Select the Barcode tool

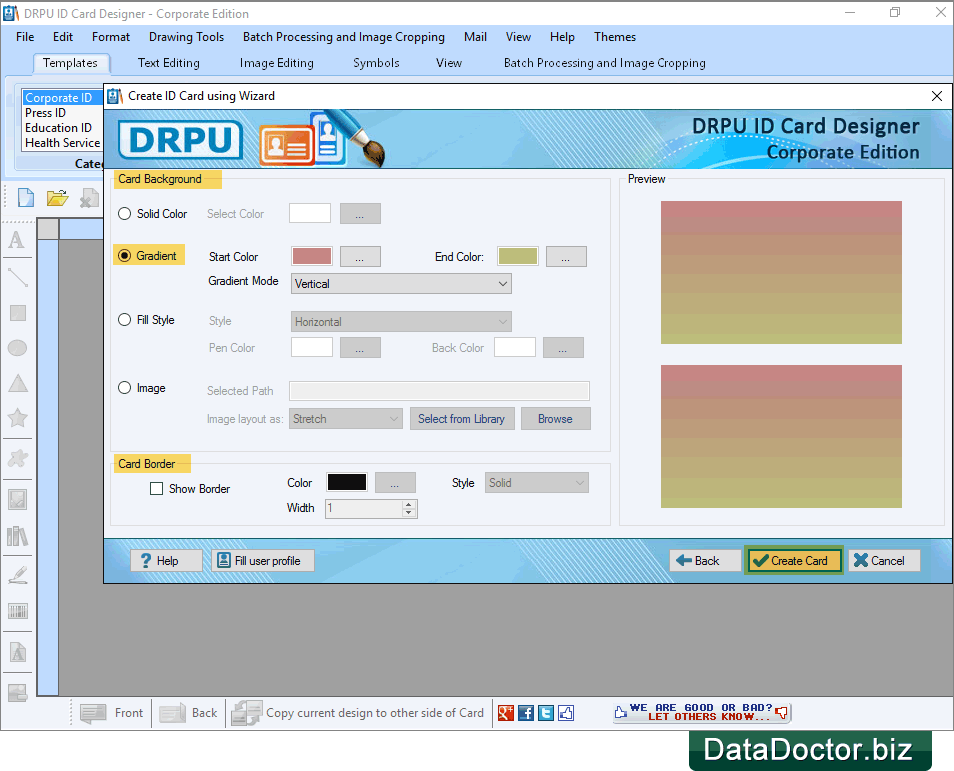[x=18, y=611]
